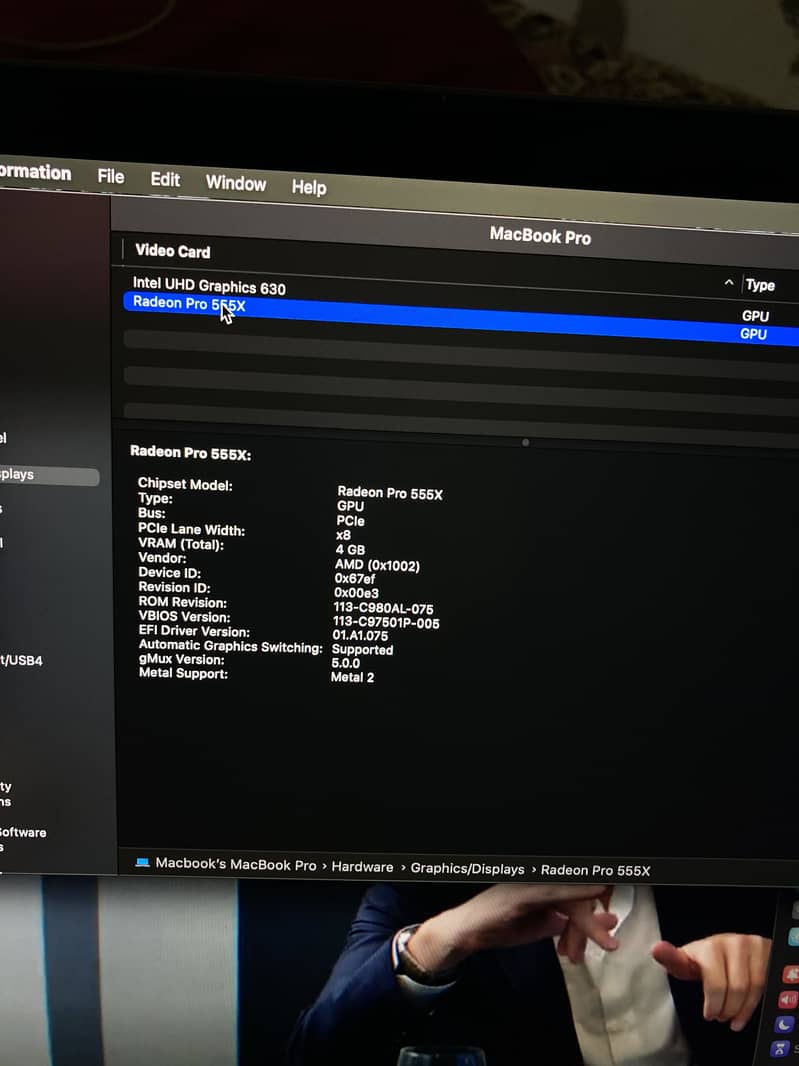Open Sound speaker icon in background Settings window
This screenshot has height=1066, width=799.
[789, 1000]
